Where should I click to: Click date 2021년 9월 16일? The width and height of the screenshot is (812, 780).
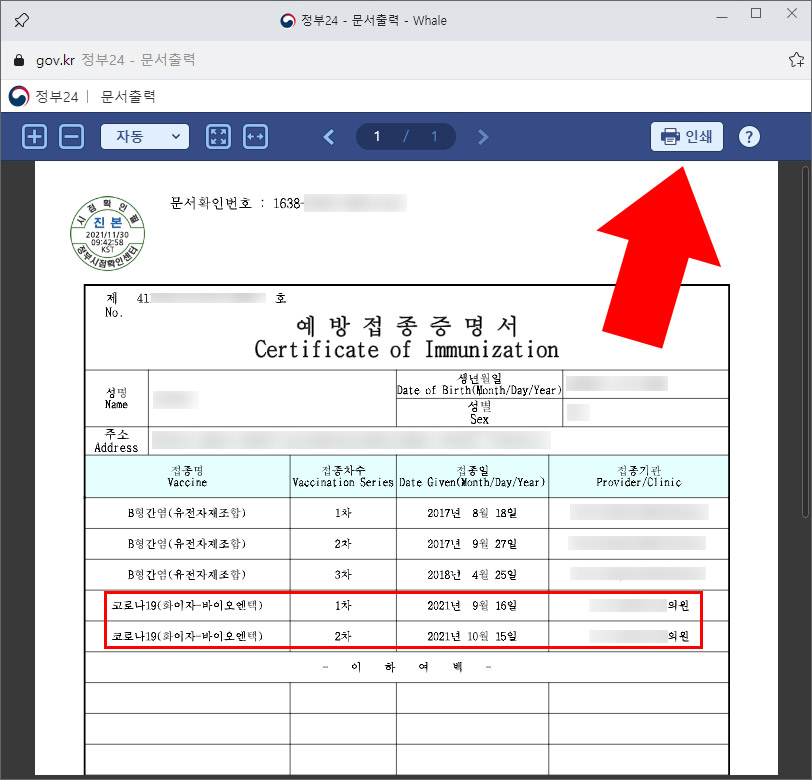[472, 605]
